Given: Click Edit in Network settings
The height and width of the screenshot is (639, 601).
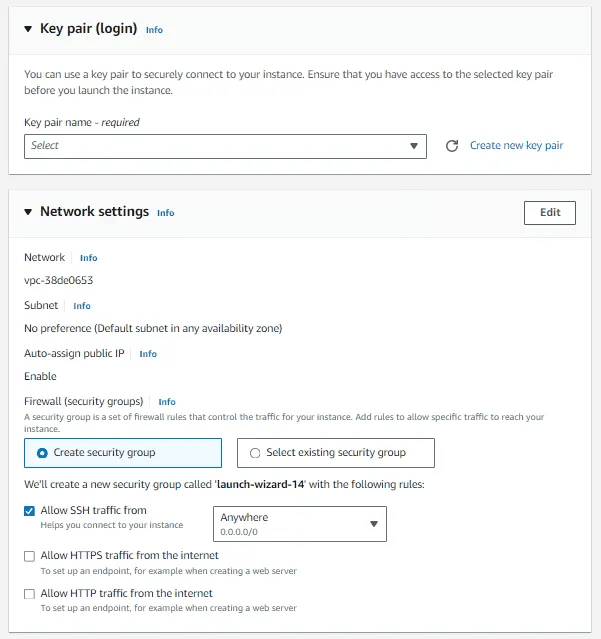Looking at the screenshot, I should pos(550,213).
